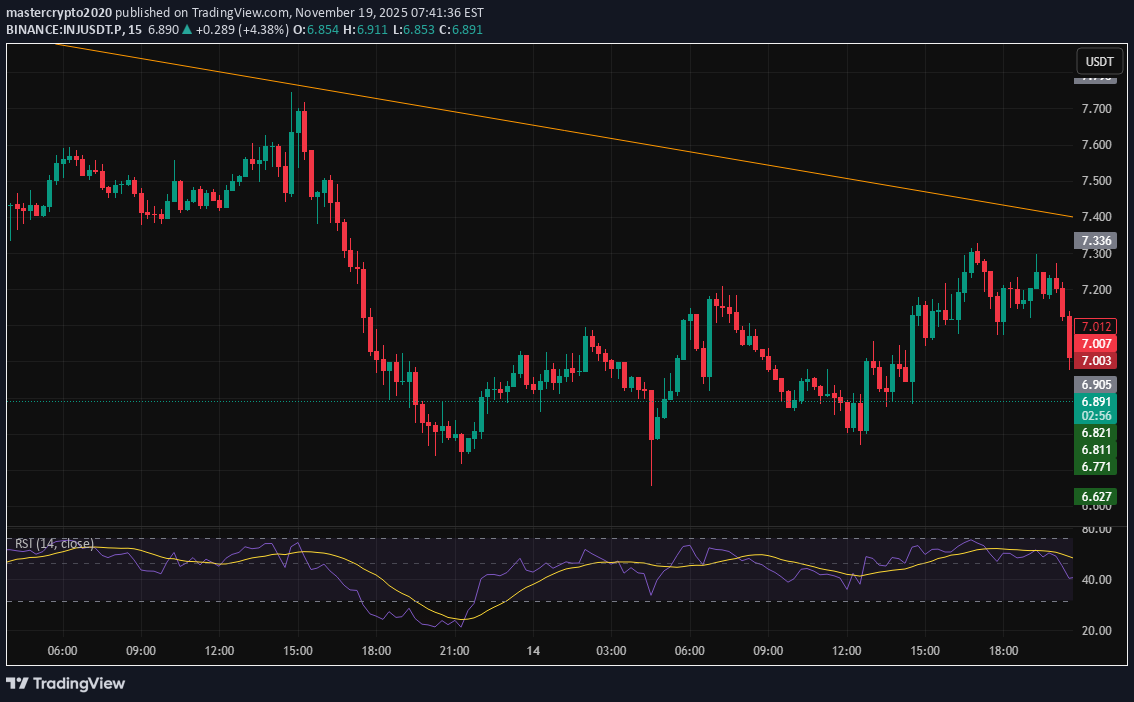Click the gray 7.336 price label

1095,241
